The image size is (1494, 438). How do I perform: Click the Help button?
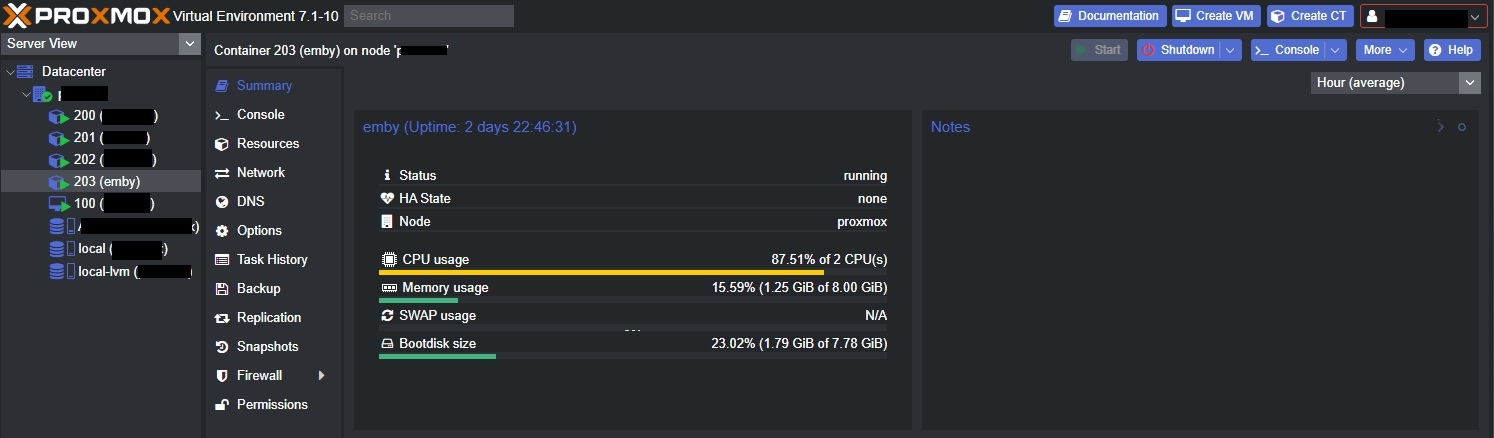pos(1452,50)
